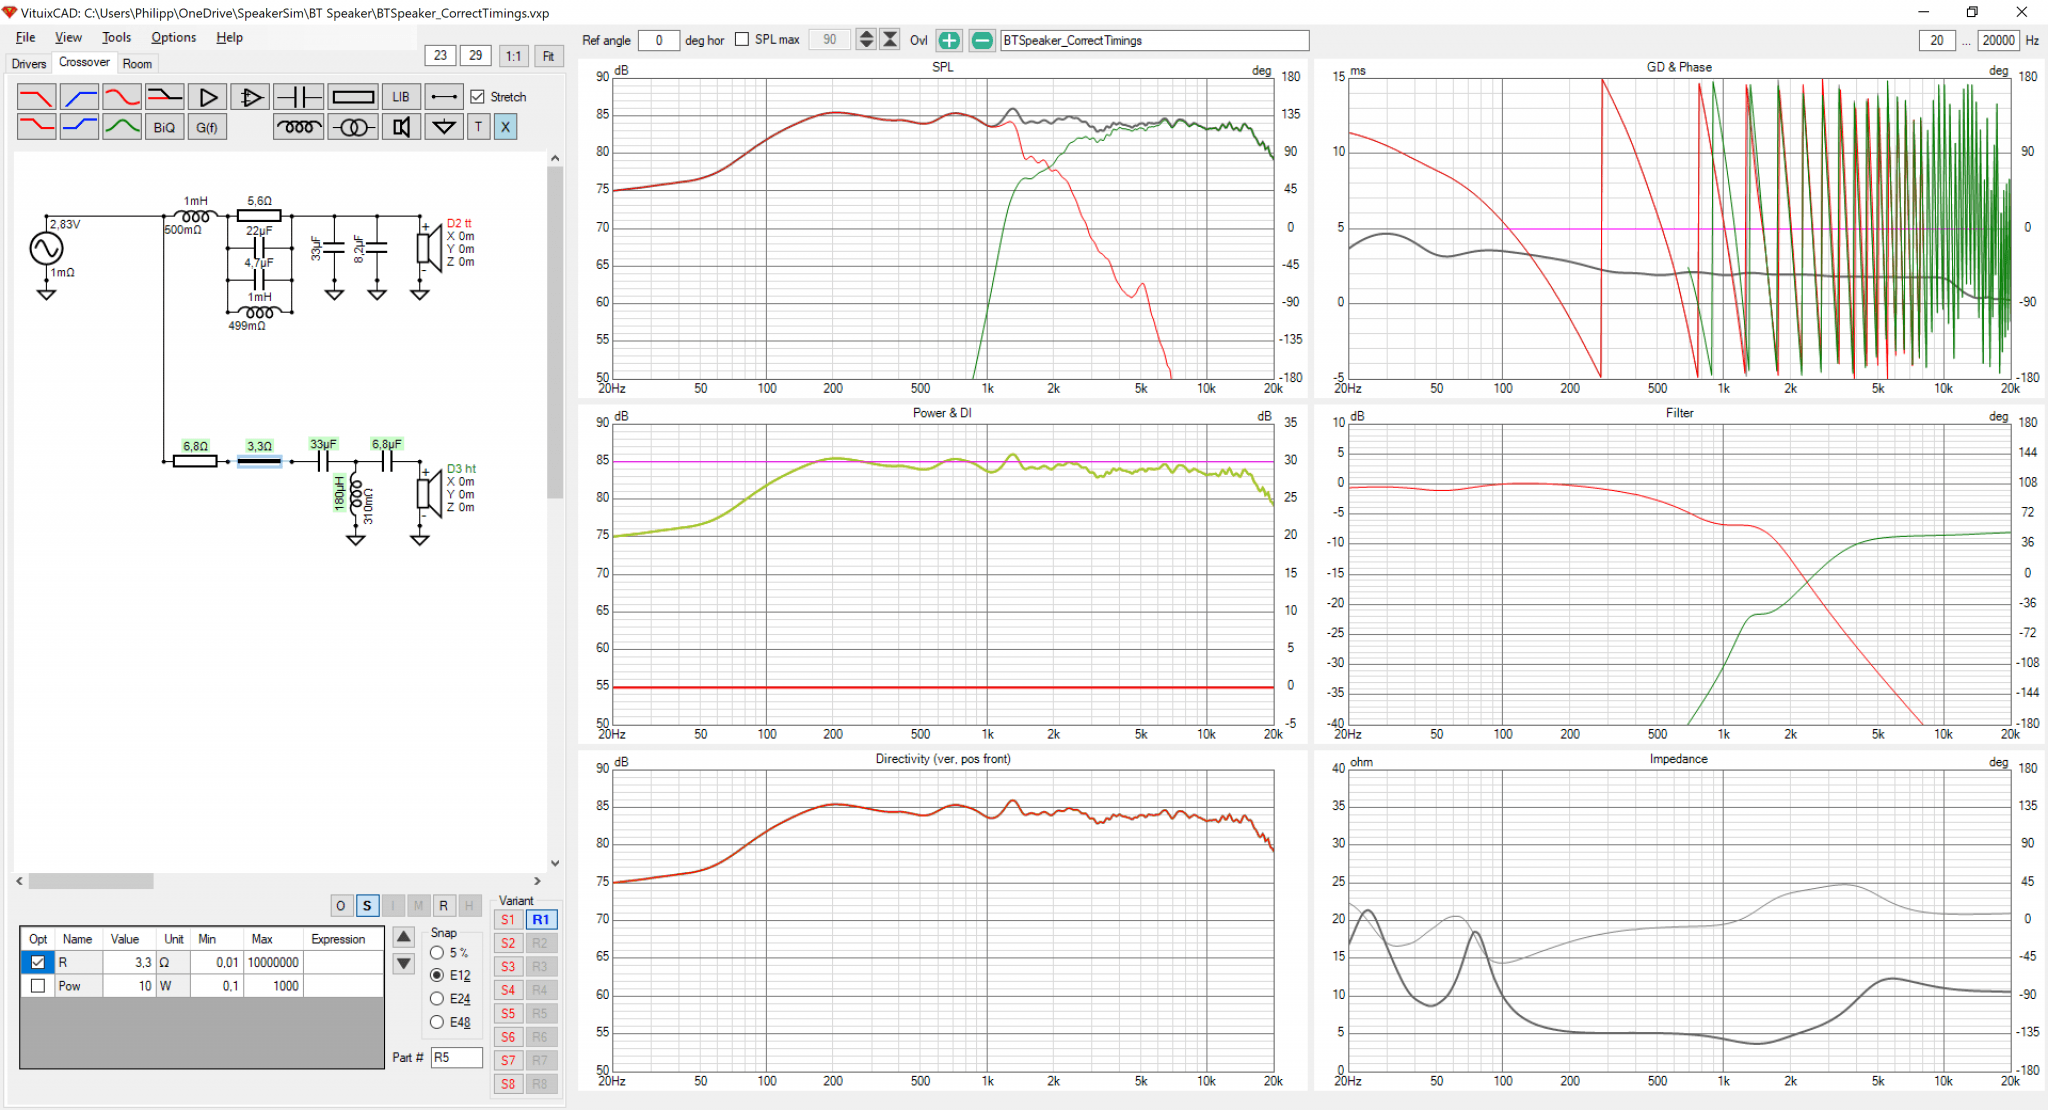Toggle the R mode button beside M
This screenshot has height=1110, width=2048.
[444, 905]
